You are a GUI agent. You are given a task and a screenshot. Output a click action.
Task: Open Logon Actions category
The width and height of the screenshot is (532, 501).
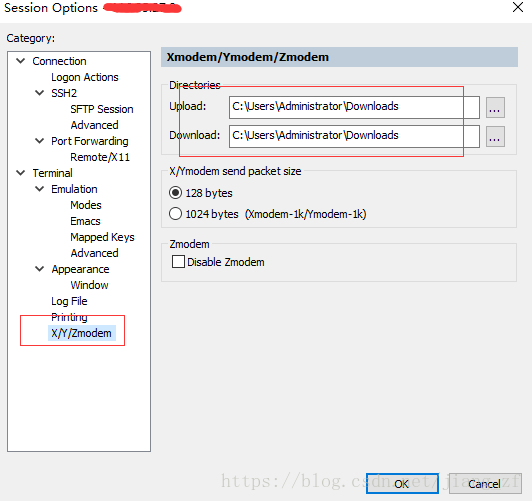[x=85, y=77]
